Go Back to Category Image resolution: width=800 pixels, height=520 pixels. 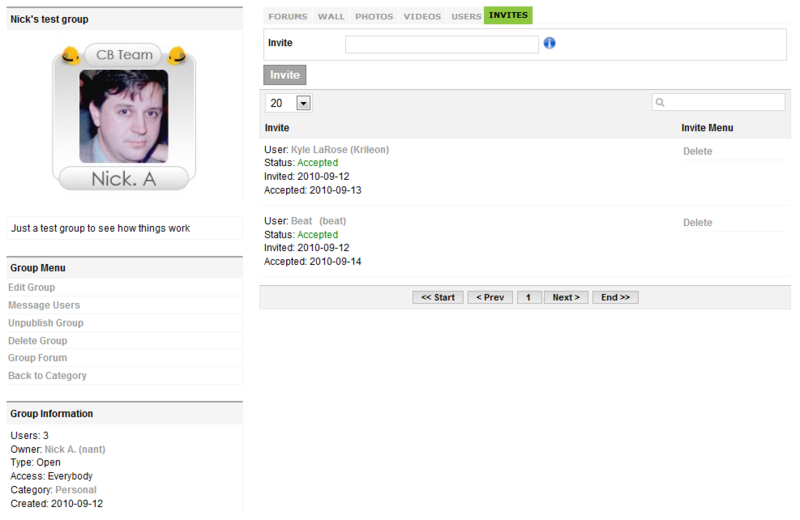47,376
